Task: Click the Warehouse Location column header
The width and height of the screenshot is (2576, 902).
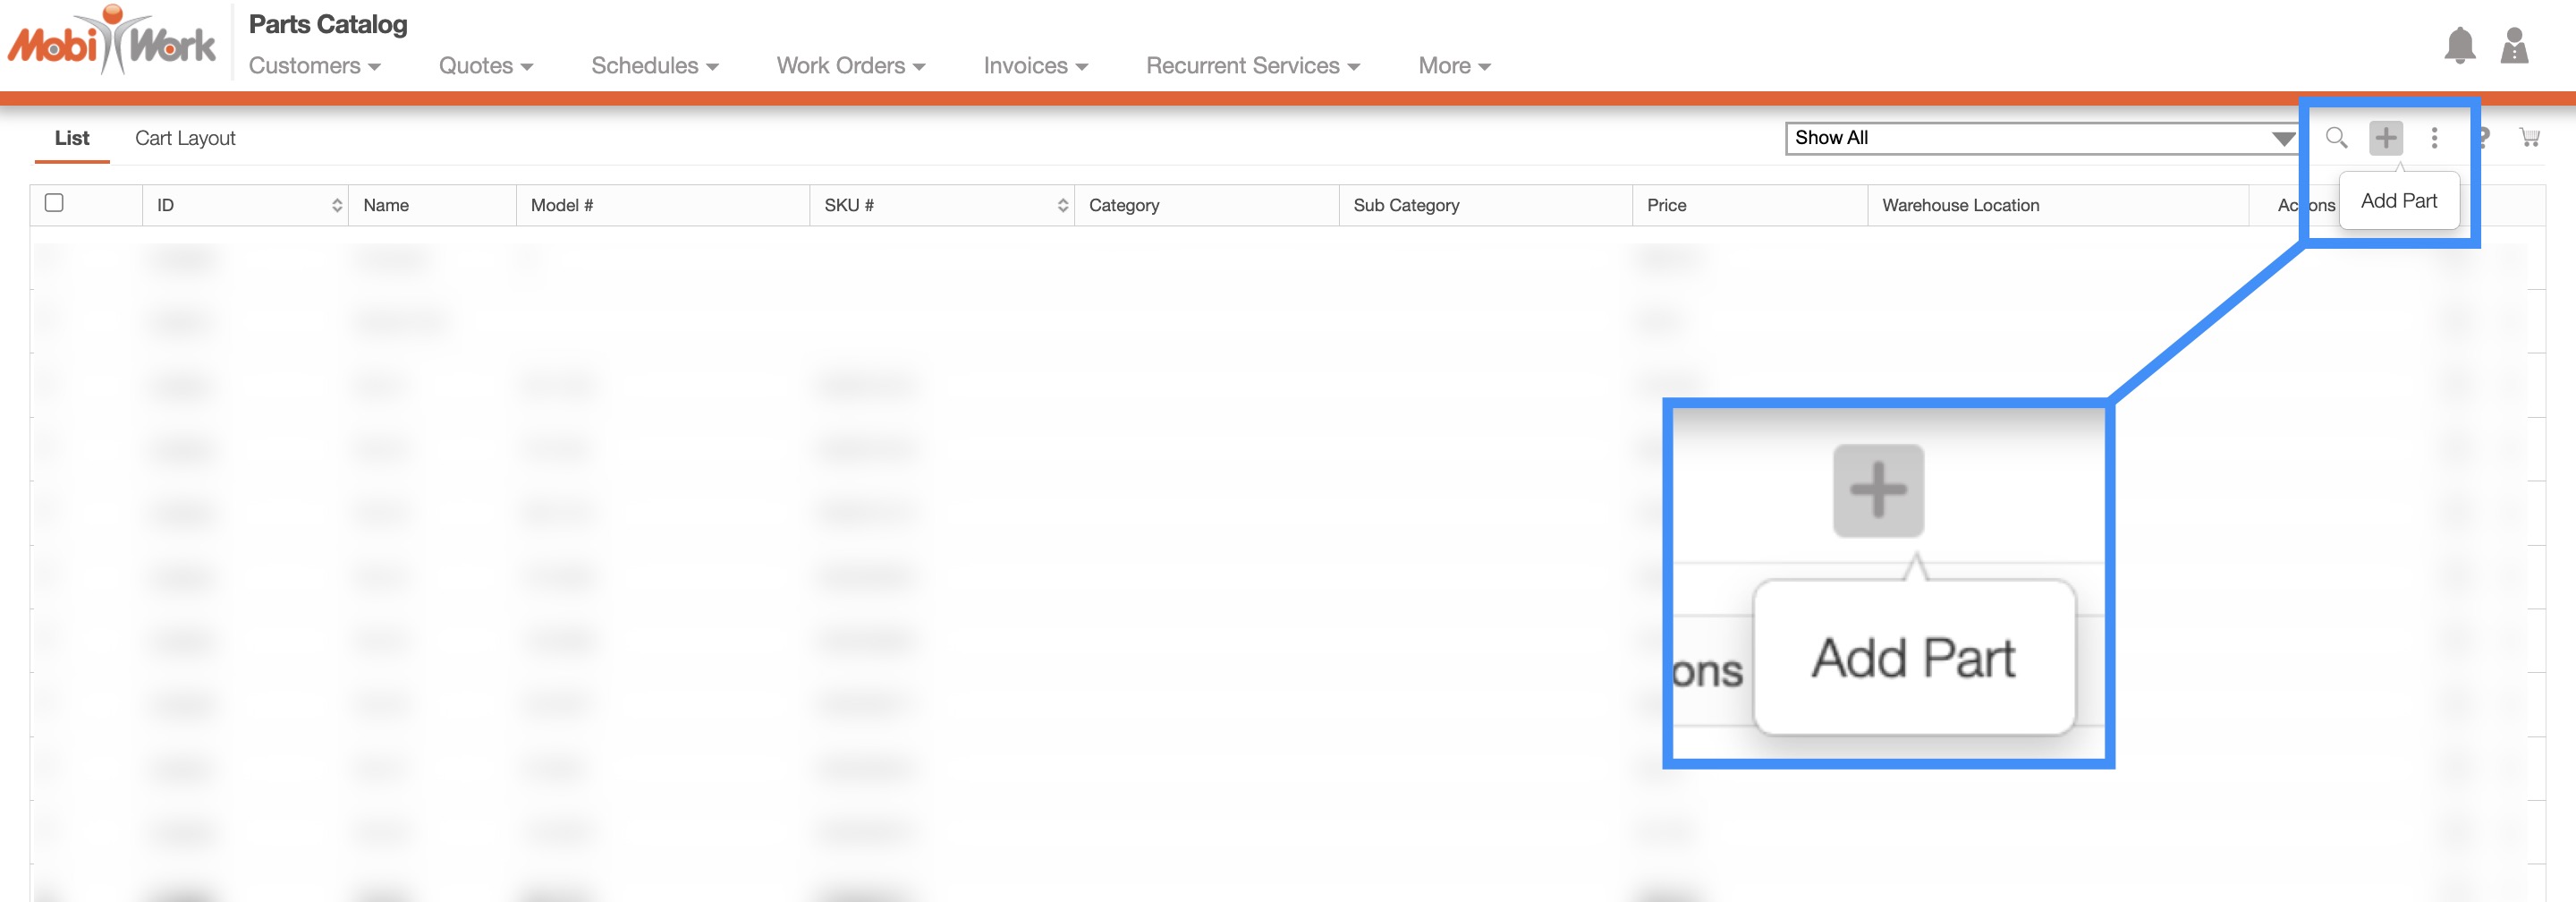Action: (x=1960, y=205)
